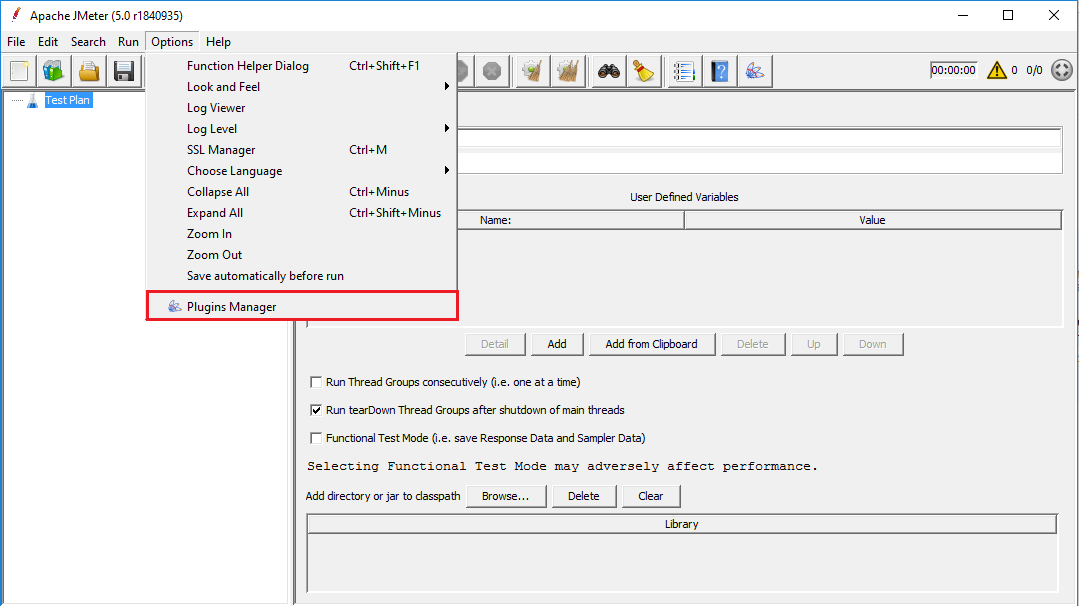Image resolution: width=1079 pixels, height=606 pixels.
Task: Click the 00:00:00 elapsed time field
Action: pos(954,70)
